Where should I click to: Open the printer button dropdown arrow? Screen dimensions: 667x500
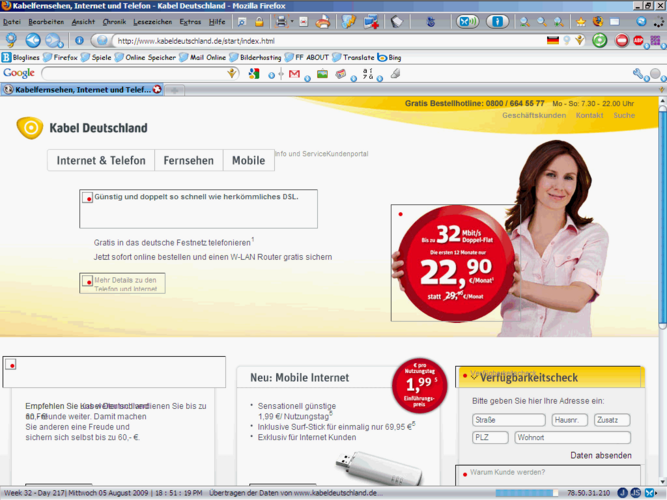click(292, 21)
